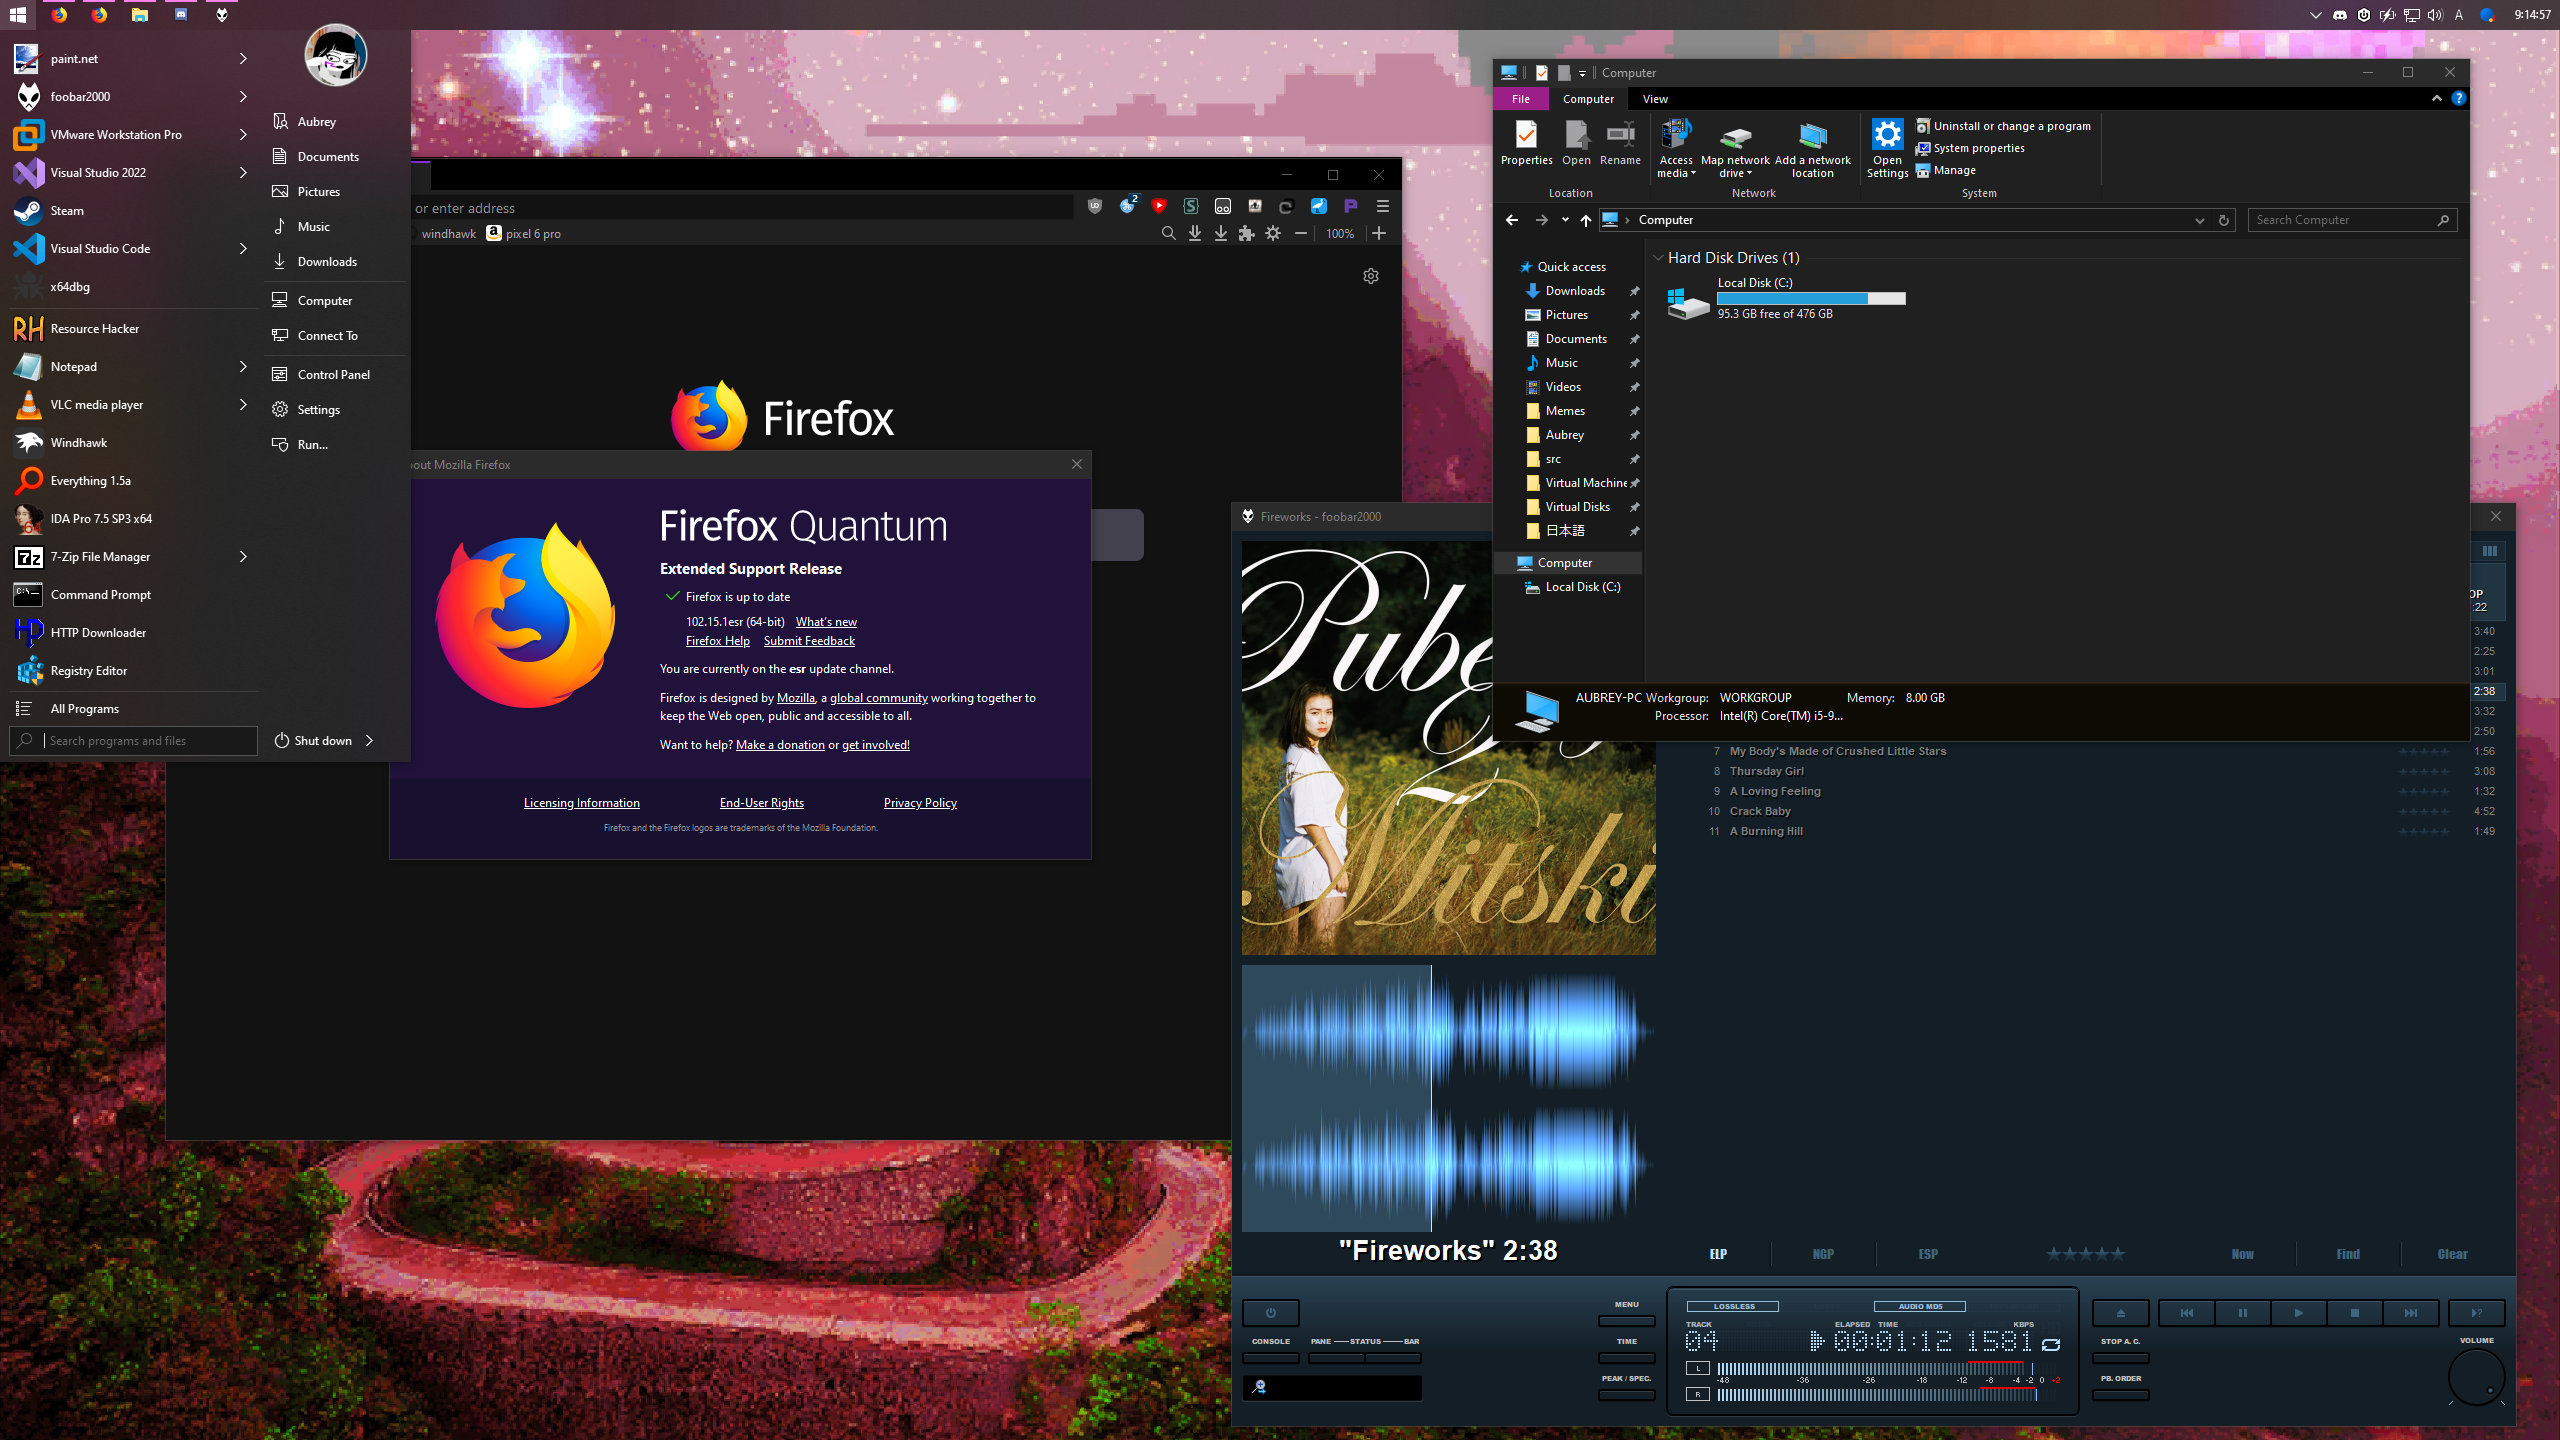The height and width of the screenshot is (1440, 2560).
Task: Open the Privacy Policy link
Action: [920, 803]
